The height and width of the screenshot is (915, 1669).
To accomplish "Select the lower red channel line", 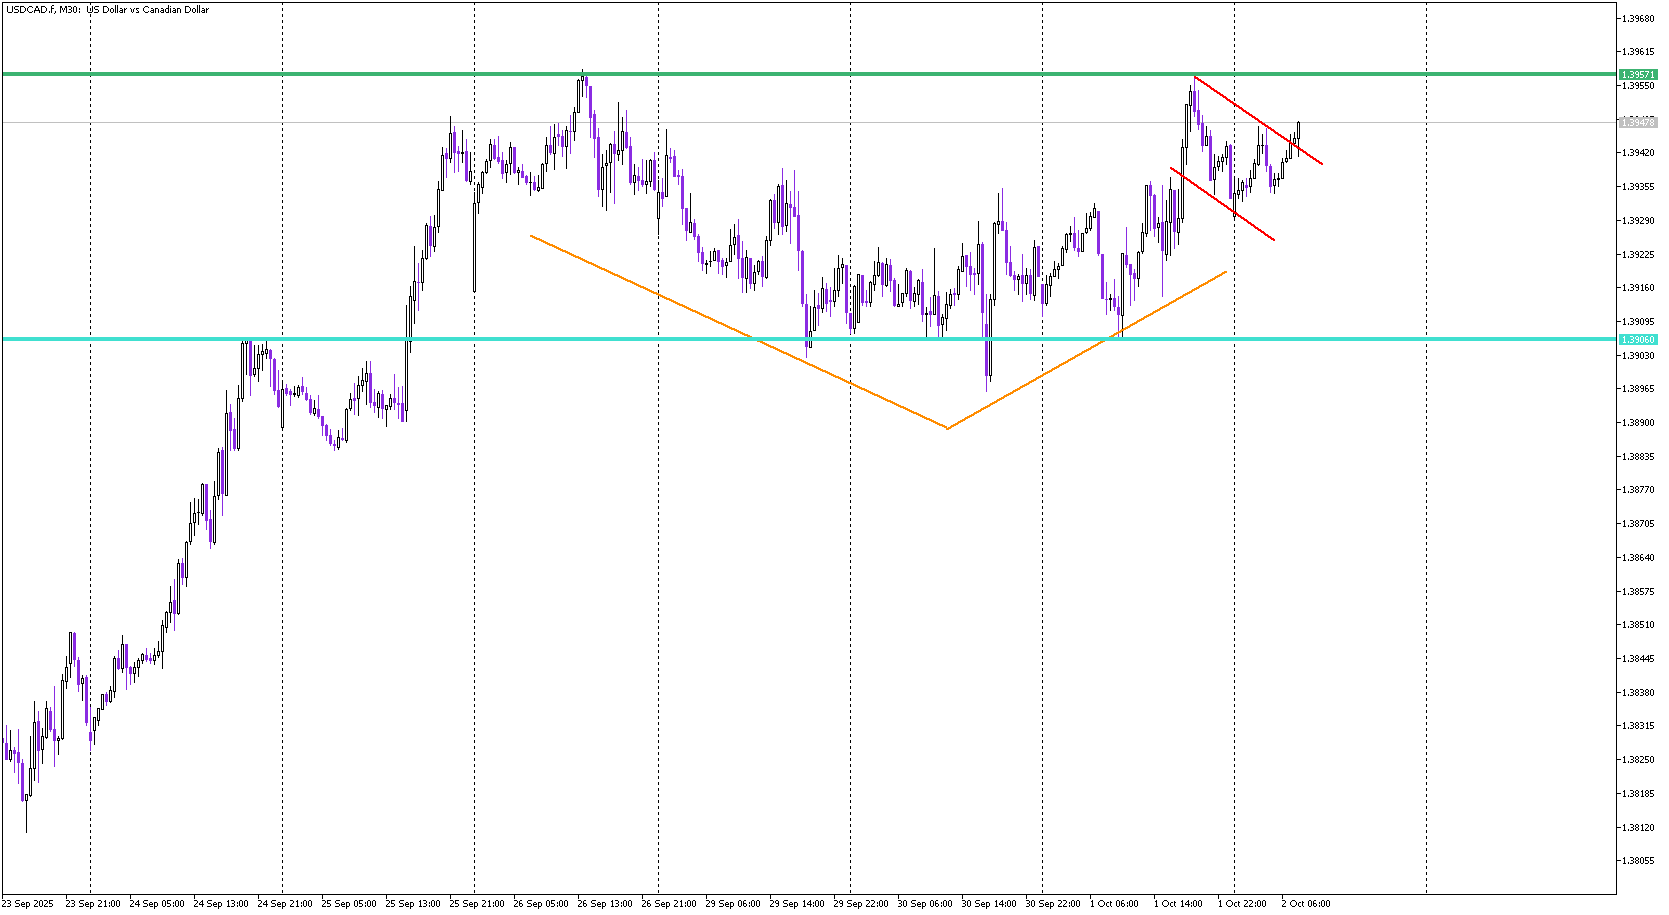I will point(1222,204).
